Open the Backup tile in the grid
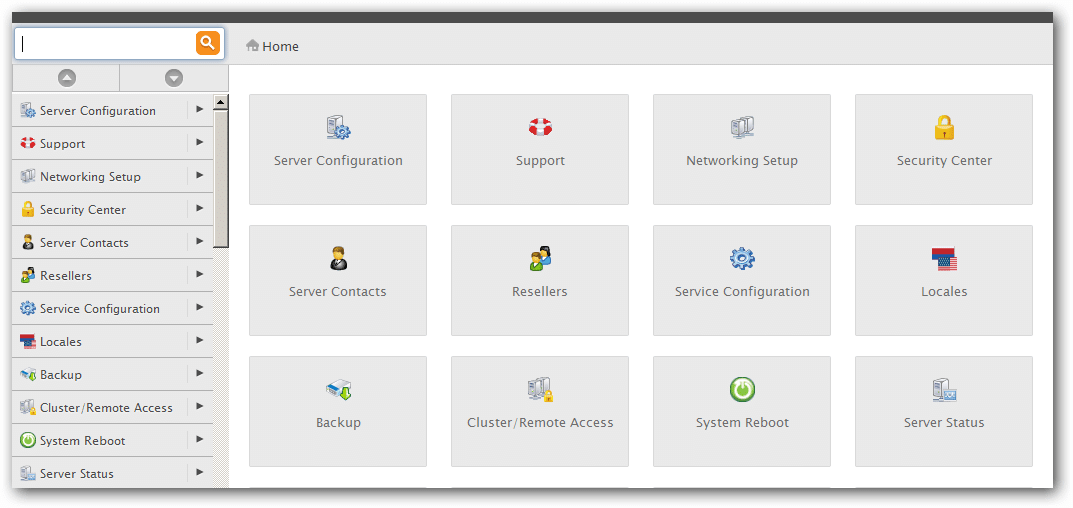The height and width of the screenshot is (508, 1073). pos(338,411)
